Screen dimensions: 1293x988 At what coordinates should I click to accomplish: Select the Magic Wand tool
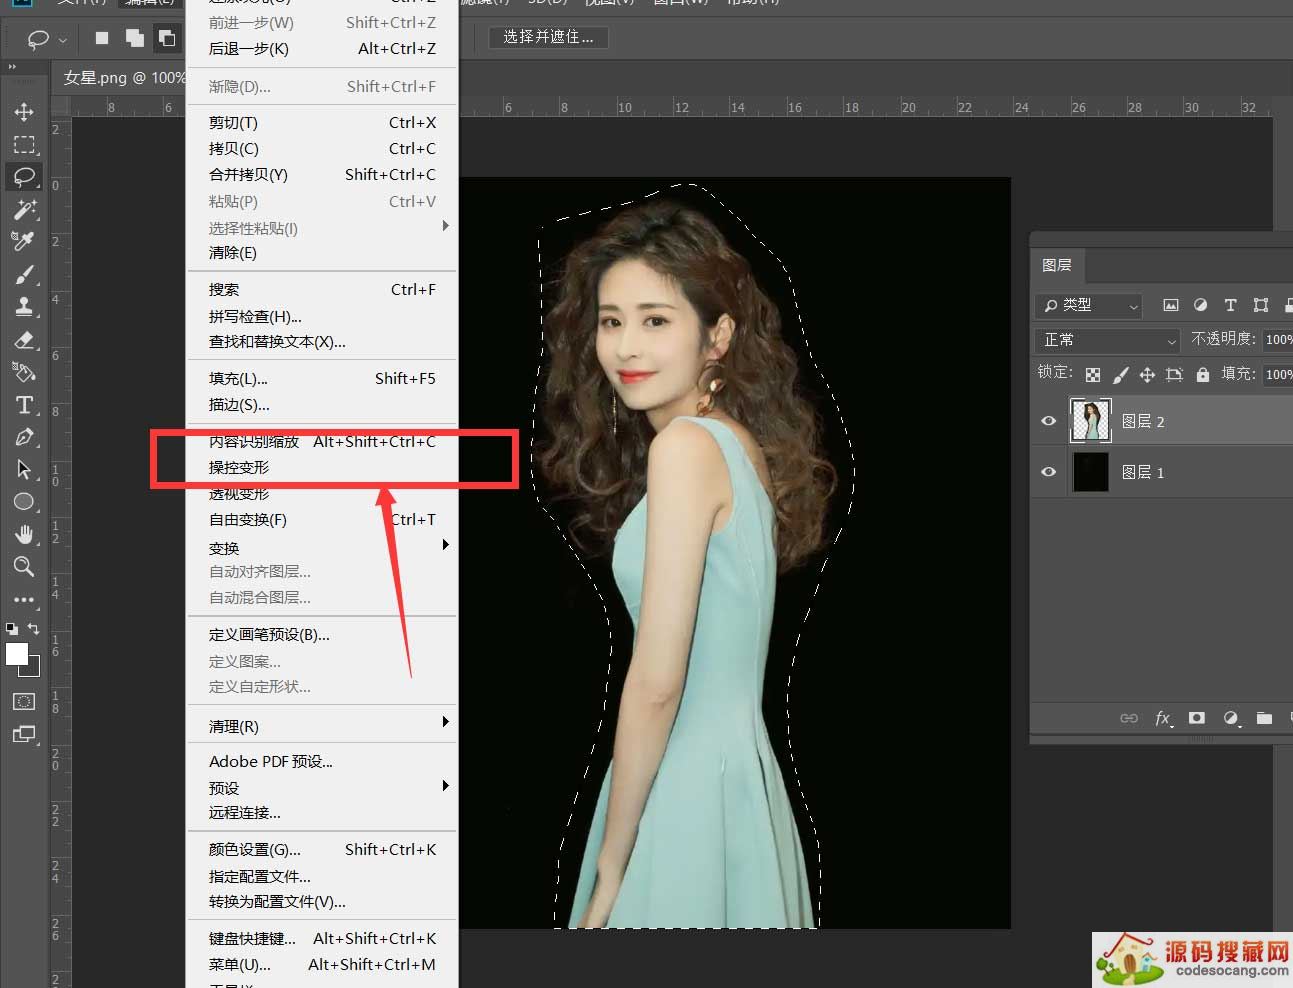(24, 209)
